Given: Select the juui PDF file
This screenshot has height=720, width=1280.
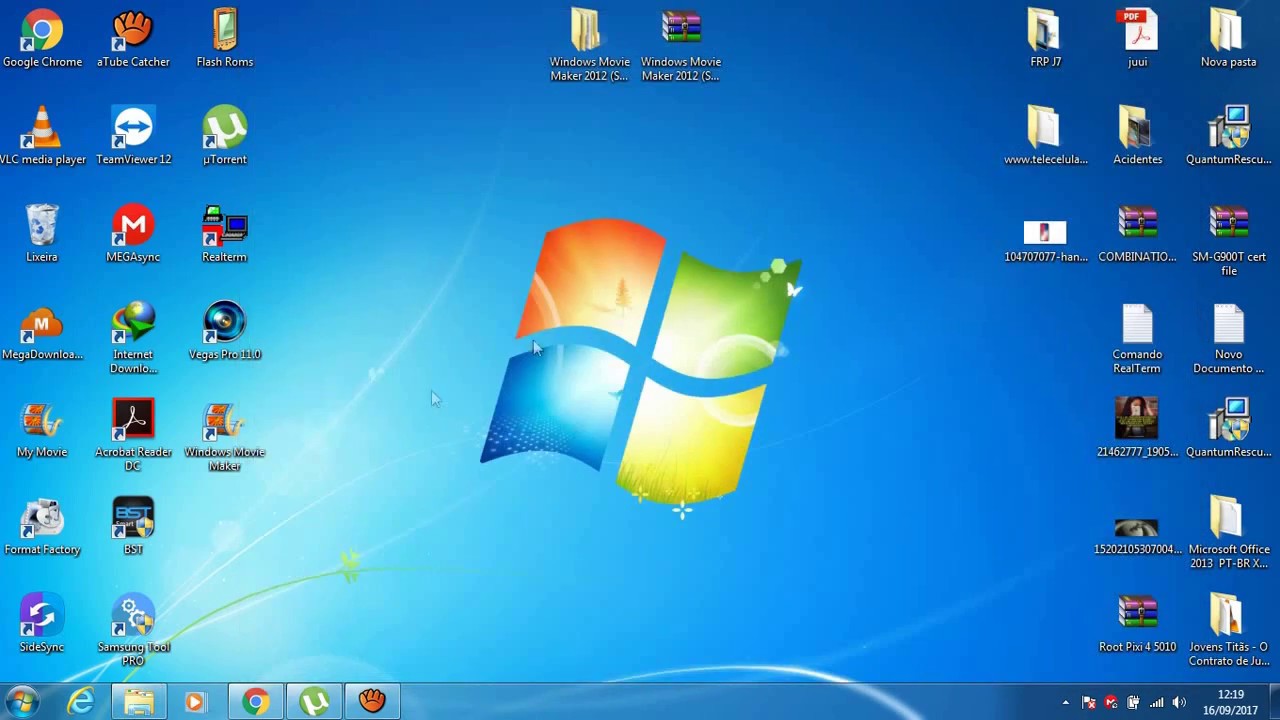Looking at the screenshot, I should [1138, 38].
